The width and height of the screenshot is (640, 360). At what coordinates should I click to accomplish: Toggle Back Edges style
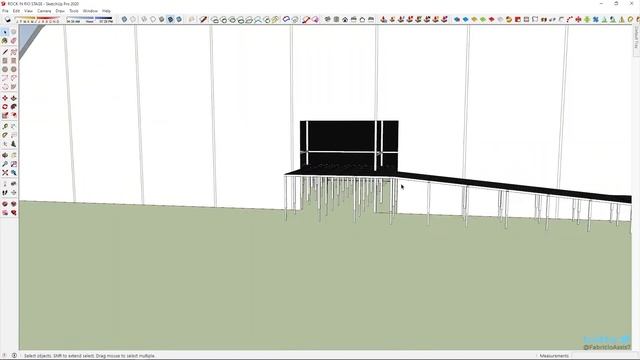pos(133,19)
